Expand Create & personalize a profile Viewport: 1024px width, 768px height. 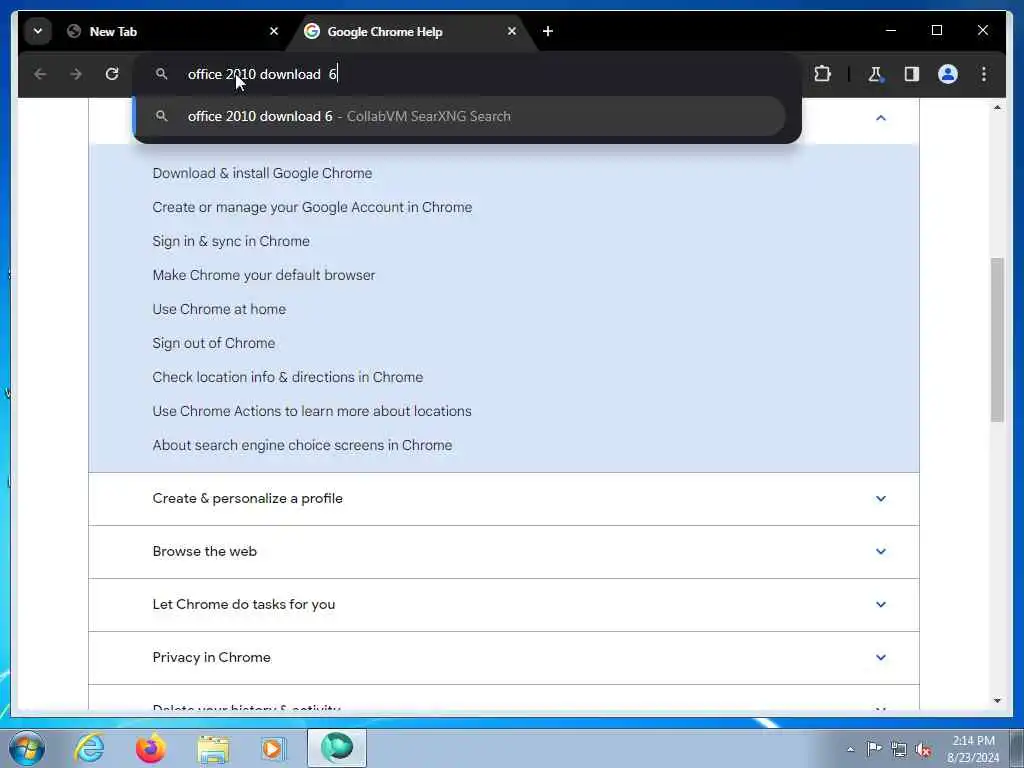pyautogui.click(x=504, y=498)
